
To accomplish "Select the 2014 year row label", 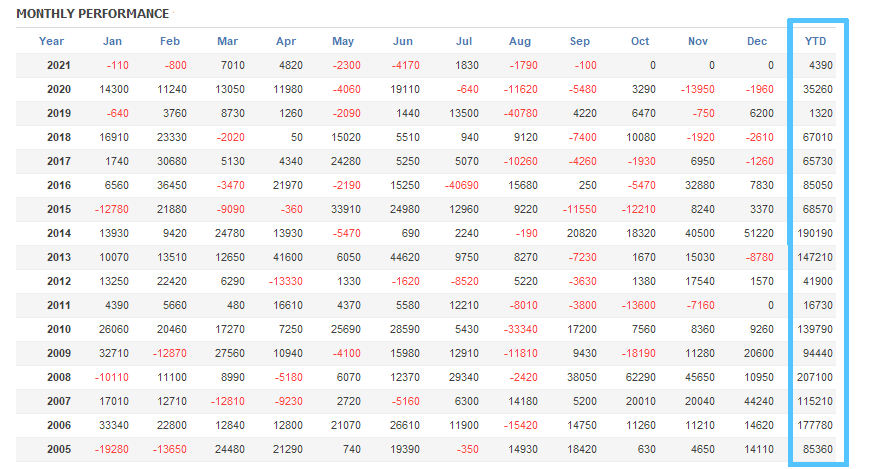I will 59,233.
